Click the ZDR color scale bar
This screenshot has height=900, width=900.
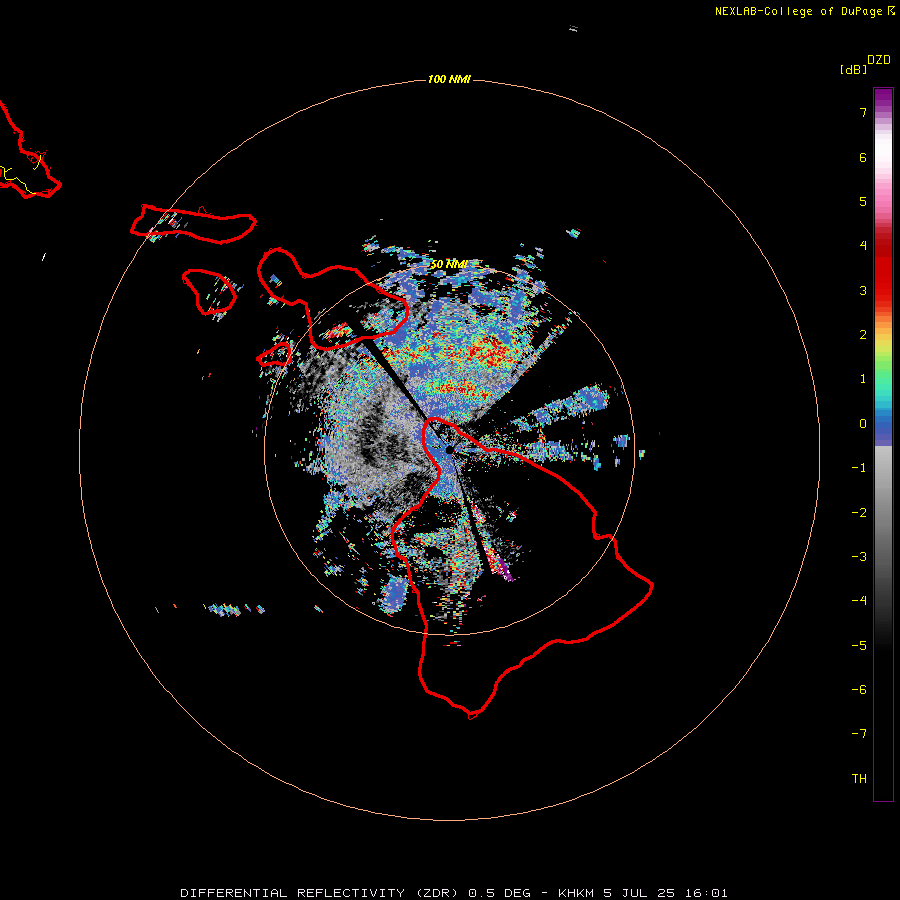click(883, 444)
